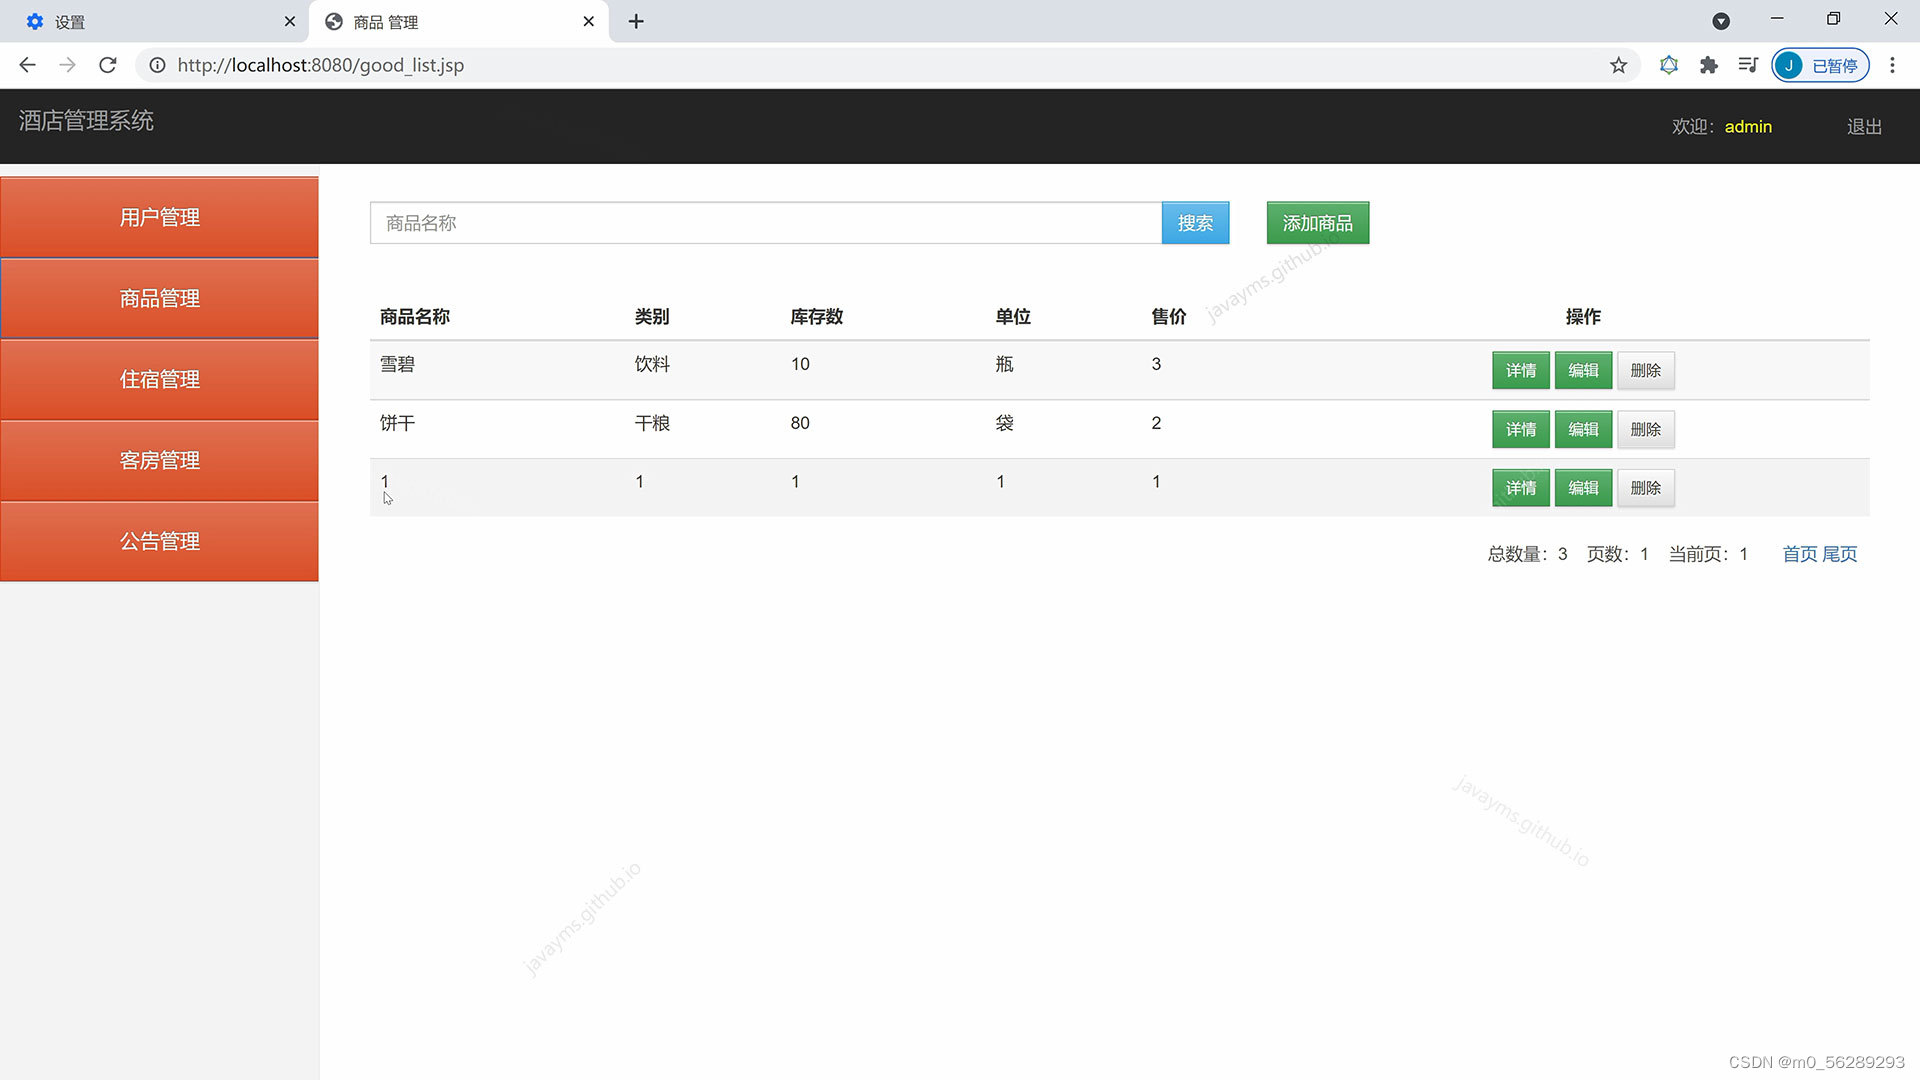Screen dimensions: 1920x1080
Task: Bookmark page with the star icon
Action: pyautogui.click(x=1618, y=65)
